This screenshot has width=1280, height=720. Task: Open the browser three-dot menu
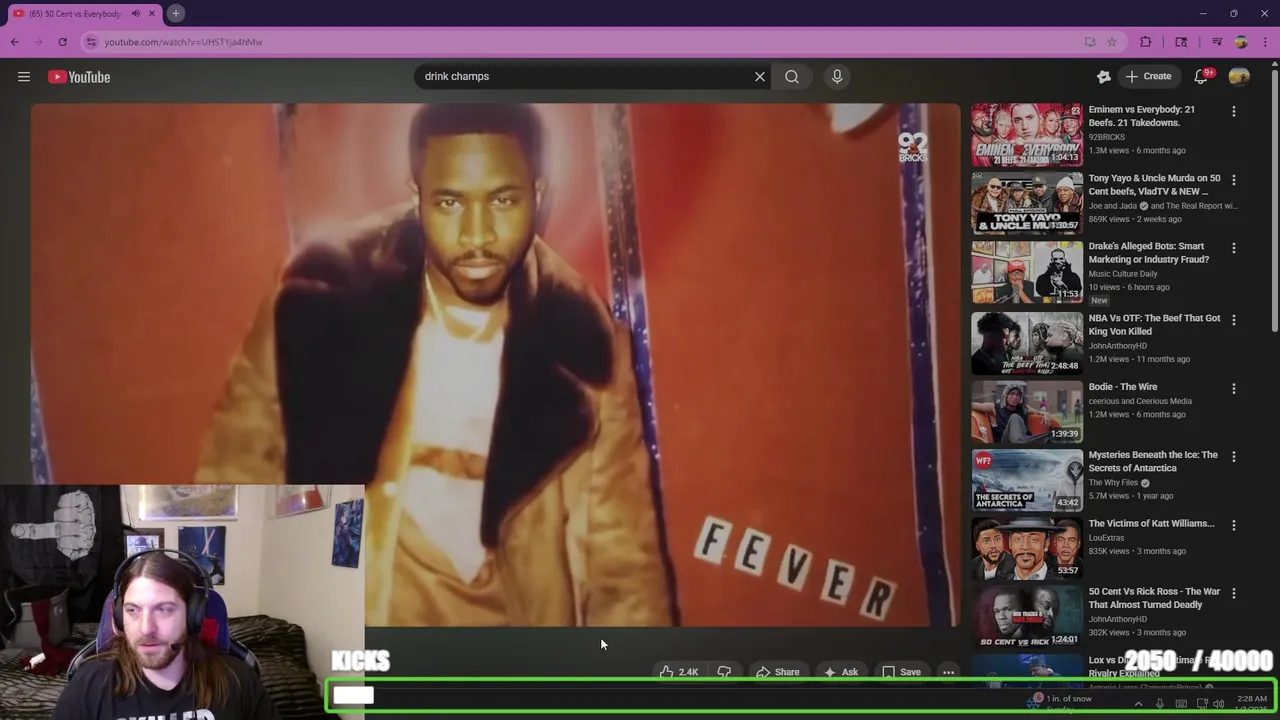click(1265, 42)
